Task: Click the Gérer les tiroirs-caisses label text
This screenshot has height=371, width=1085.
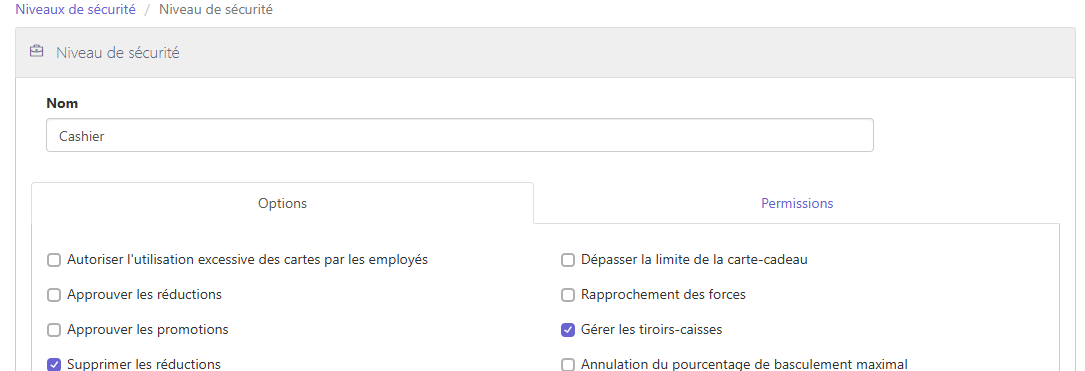Action: click(x=652, y=329)
